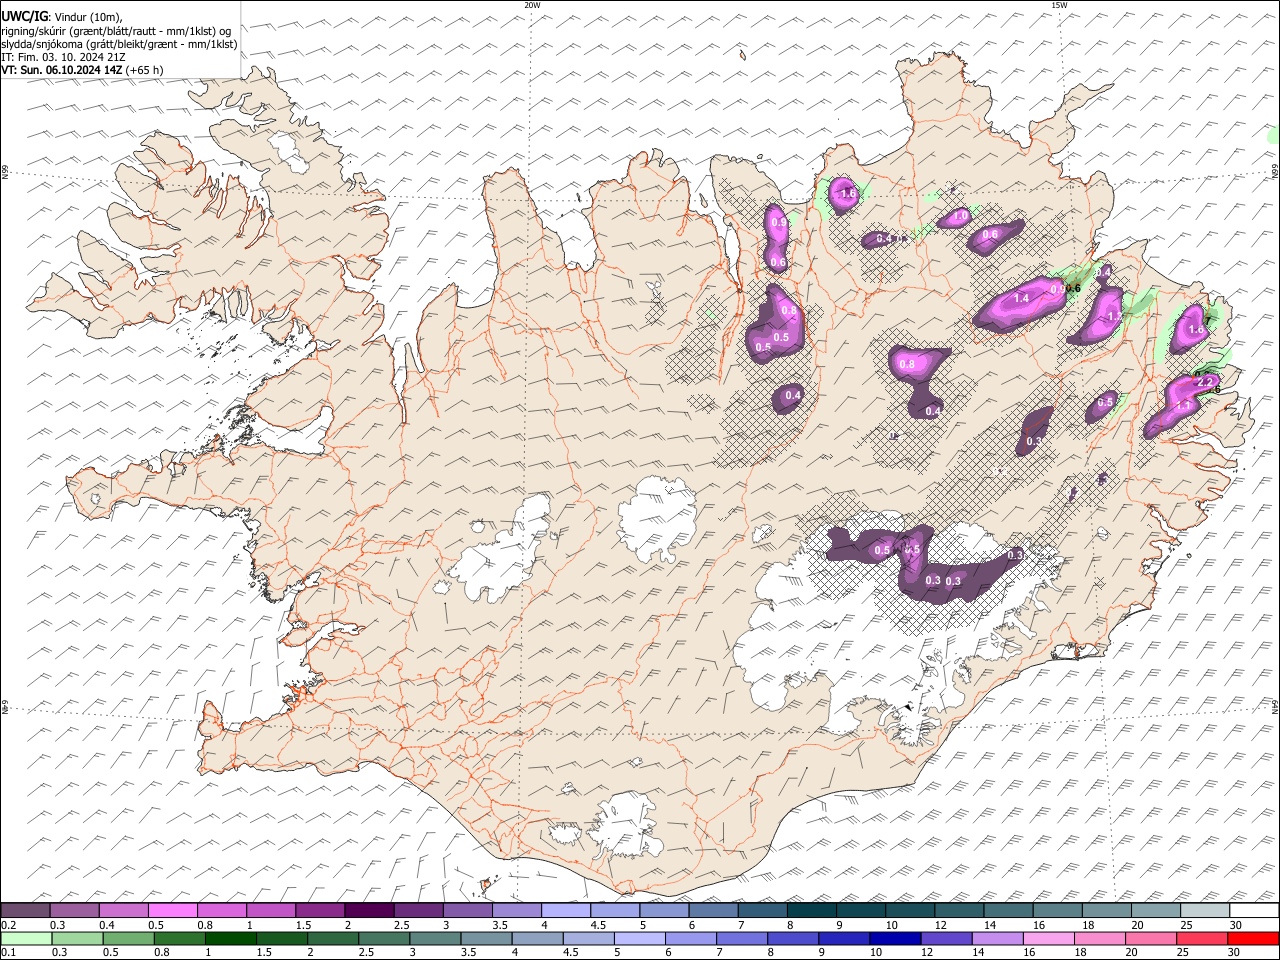Click the bright red swatch ending the lower legend
Viewport: 1280px width, 960px height.
(1253, 939)
